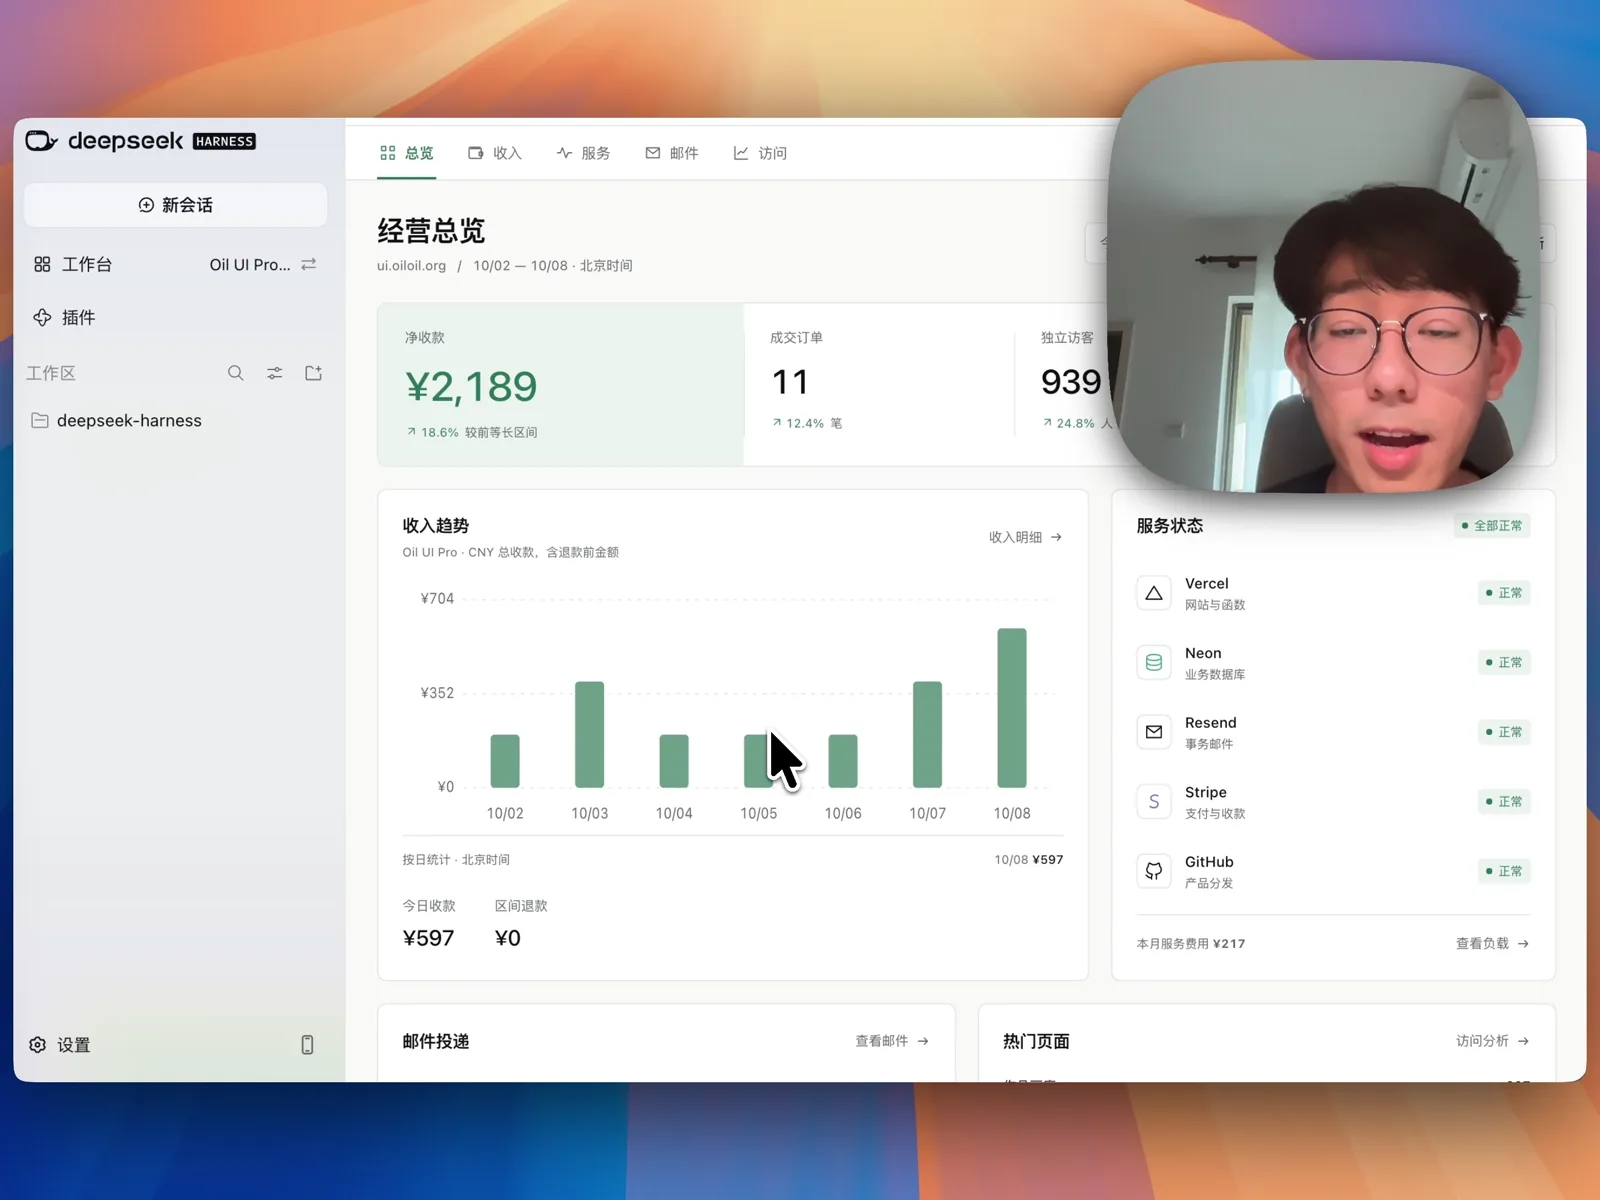
Task: Open the 工作台 workspace entry
Action: tap(73, 264)
